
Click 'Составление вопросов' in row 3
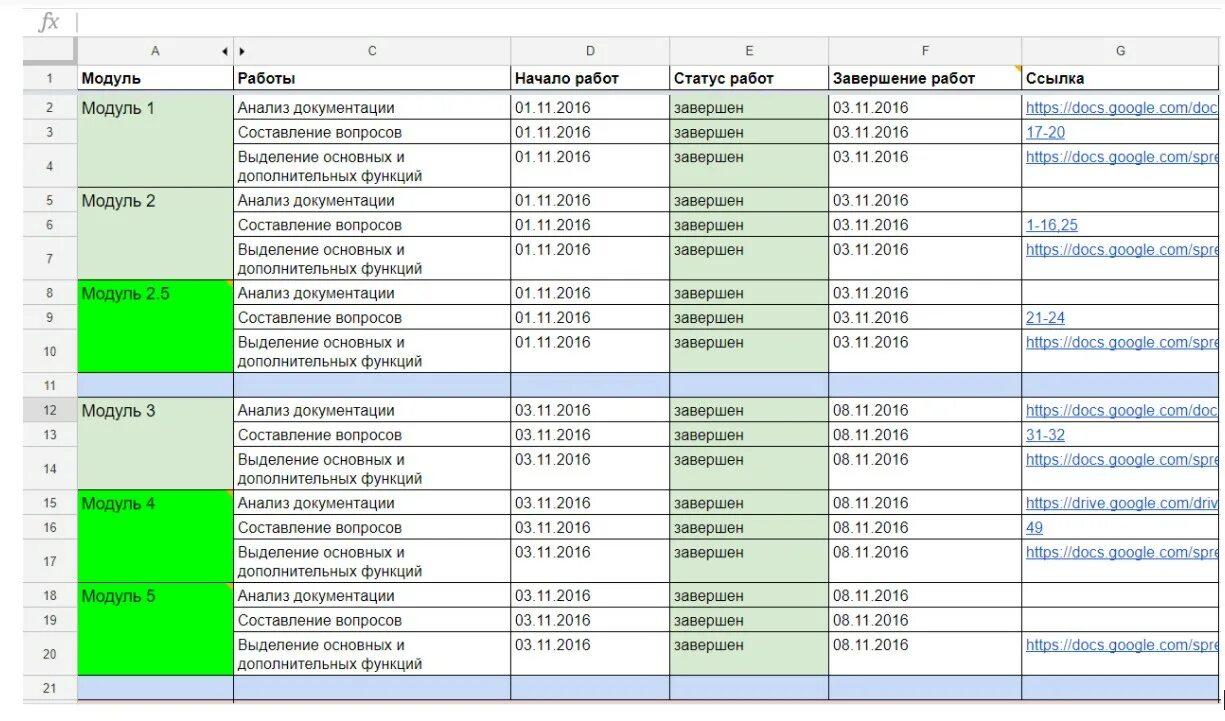click(320, 132)
